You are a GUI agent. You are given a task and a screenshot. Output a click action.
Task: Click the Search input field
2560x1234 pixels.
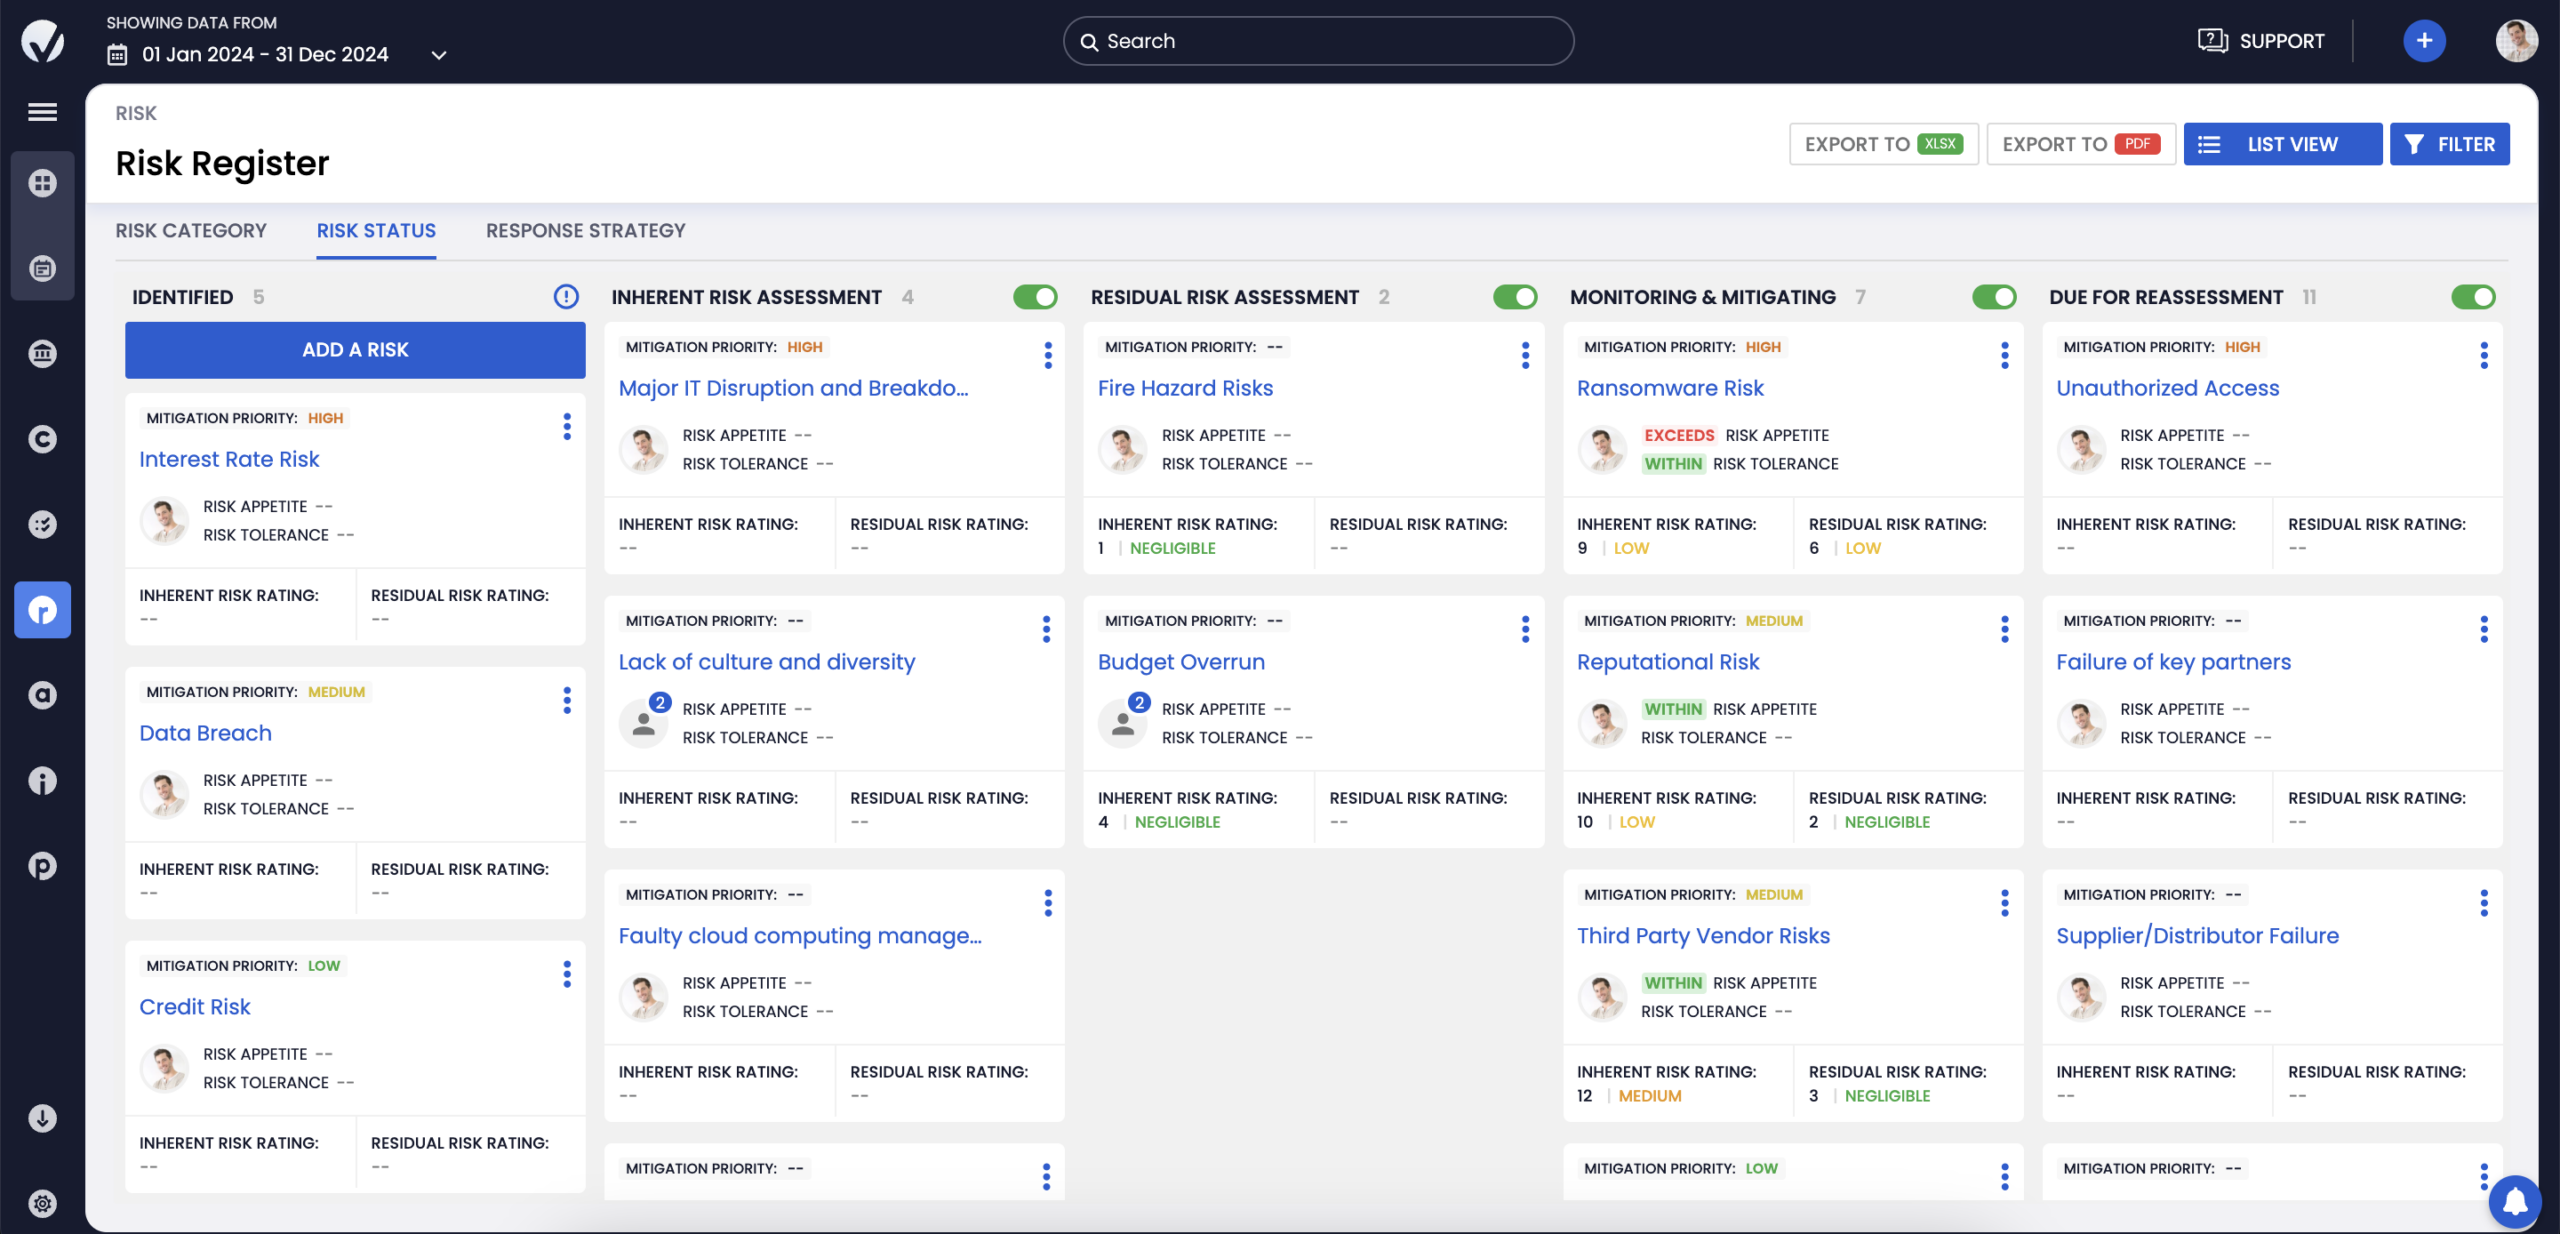(x=1318, y=41)
